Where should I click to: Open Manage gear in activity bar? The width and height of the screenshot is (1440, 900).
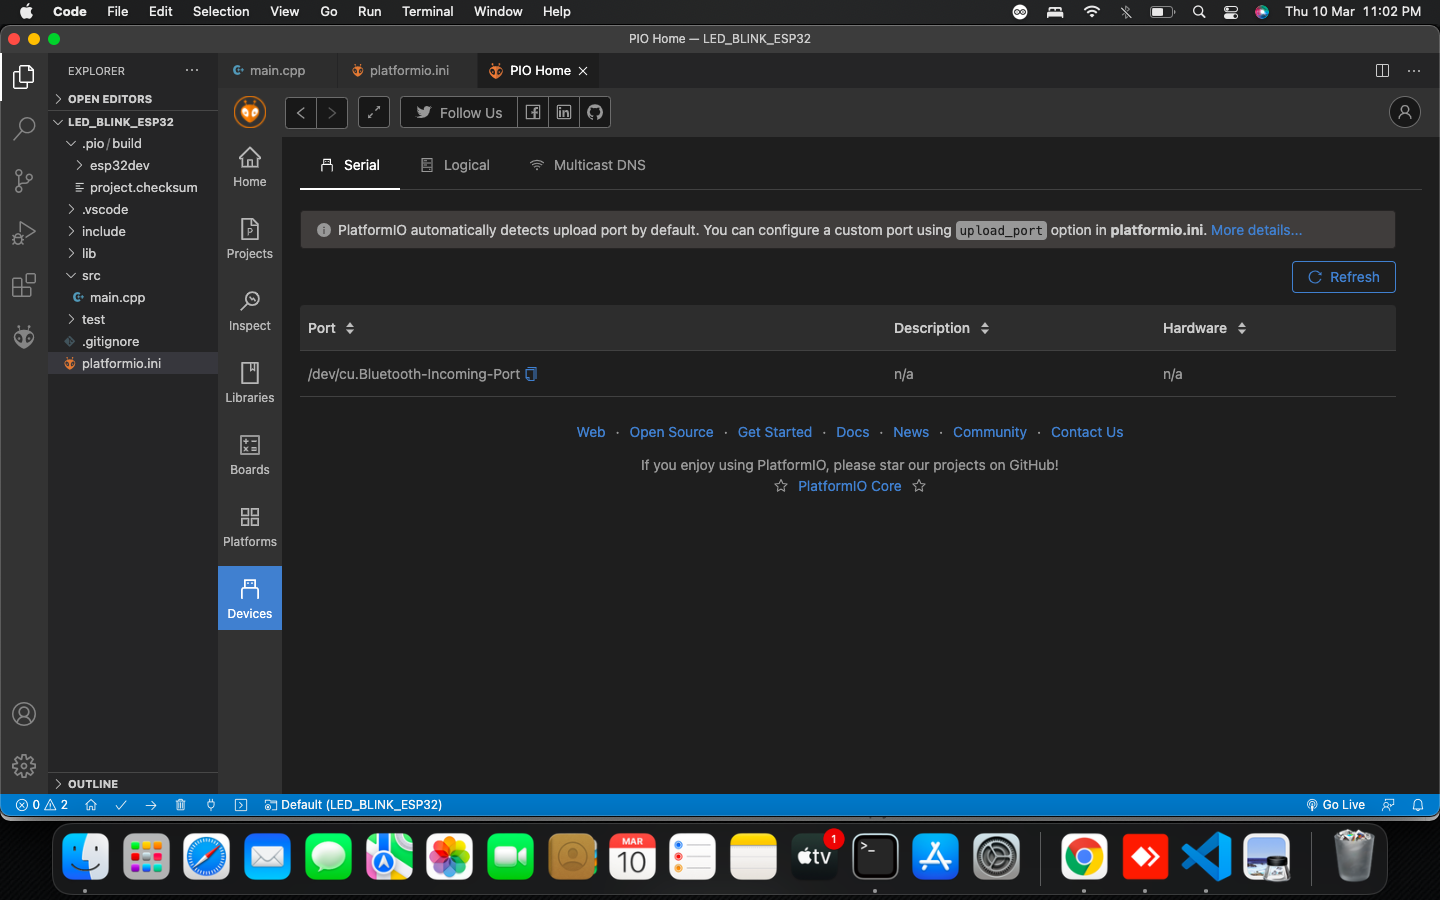point(24,766)
